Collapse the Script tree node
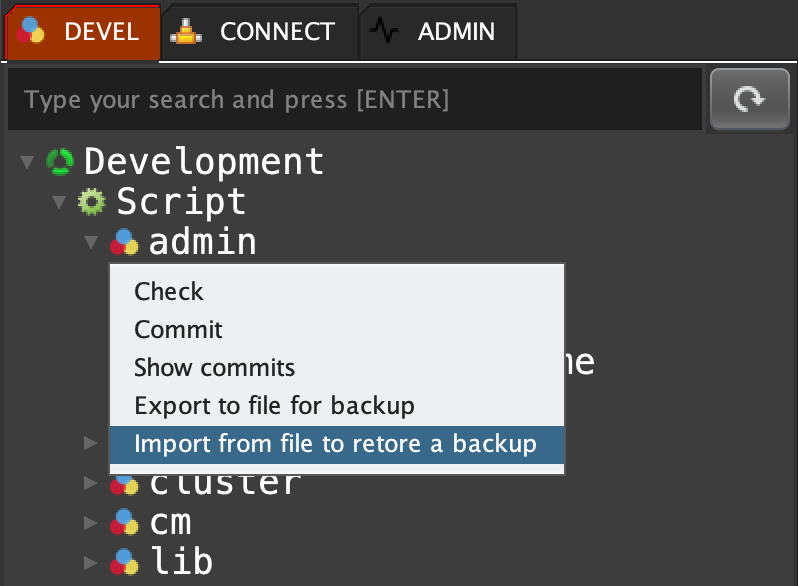Image resolution: width=798 pixels, height=586 pixels. click(59, 202)
